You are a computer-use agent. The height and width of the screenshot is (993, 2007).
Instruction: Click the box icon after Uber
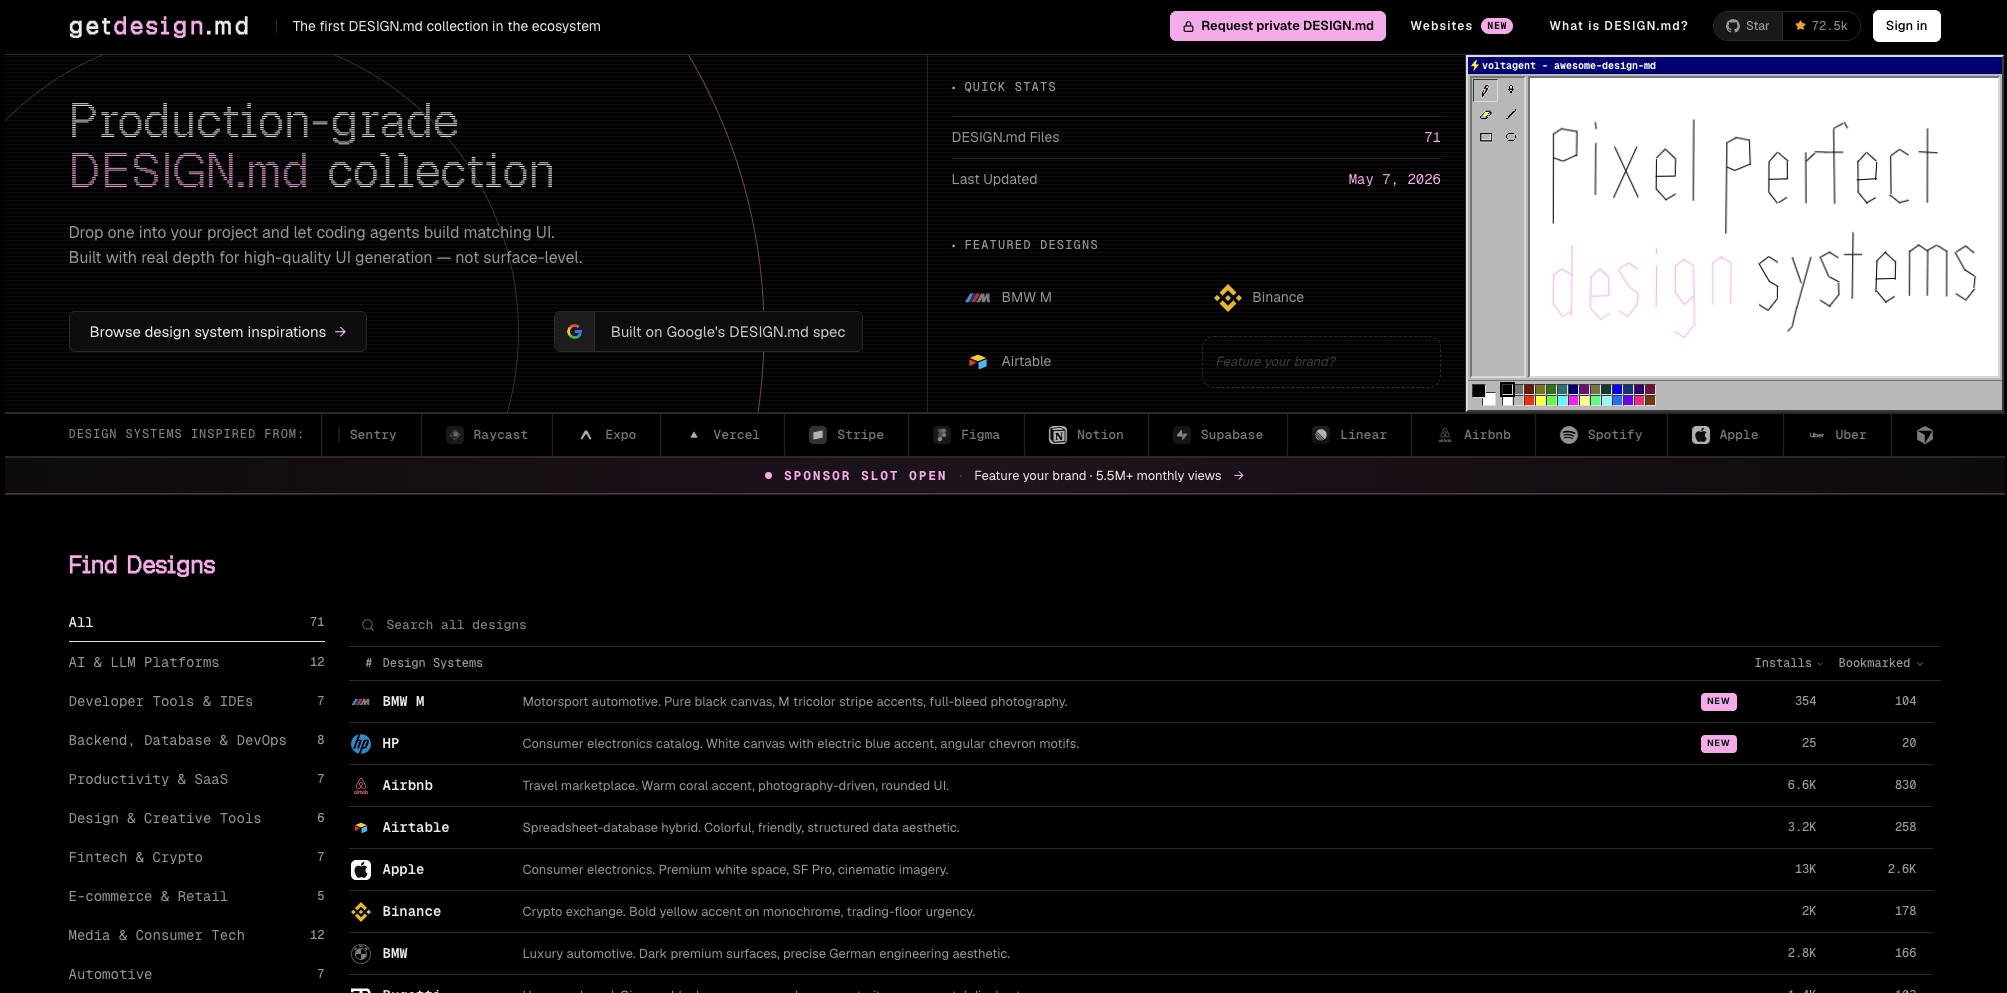(x=1924, y=435)
